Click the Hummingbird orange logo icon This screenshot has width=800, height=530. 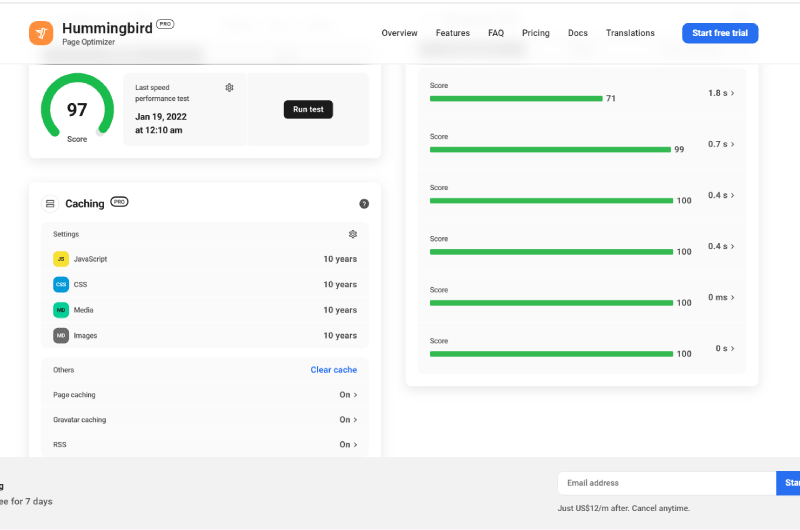tap(41, 33)
